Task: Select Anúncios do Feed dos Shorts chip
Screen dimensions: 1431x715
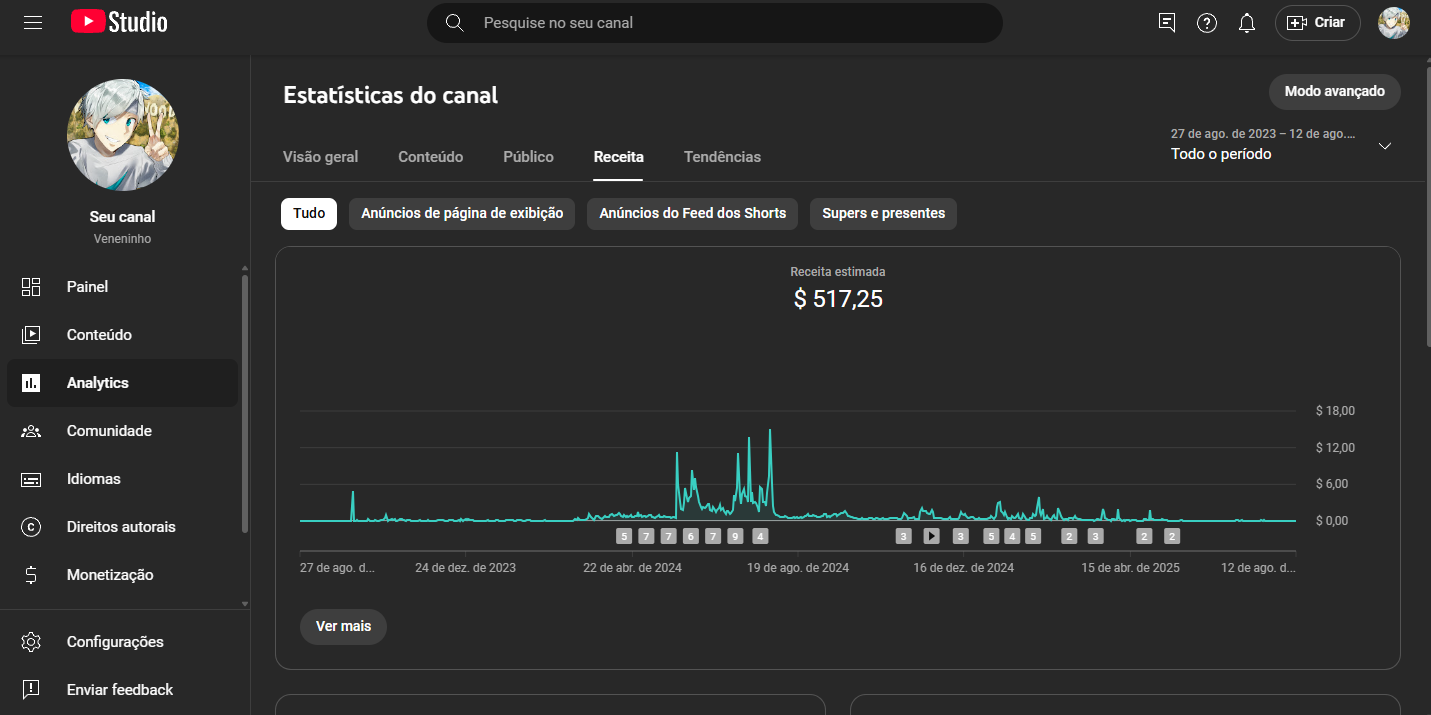Action: pos(692,213)
